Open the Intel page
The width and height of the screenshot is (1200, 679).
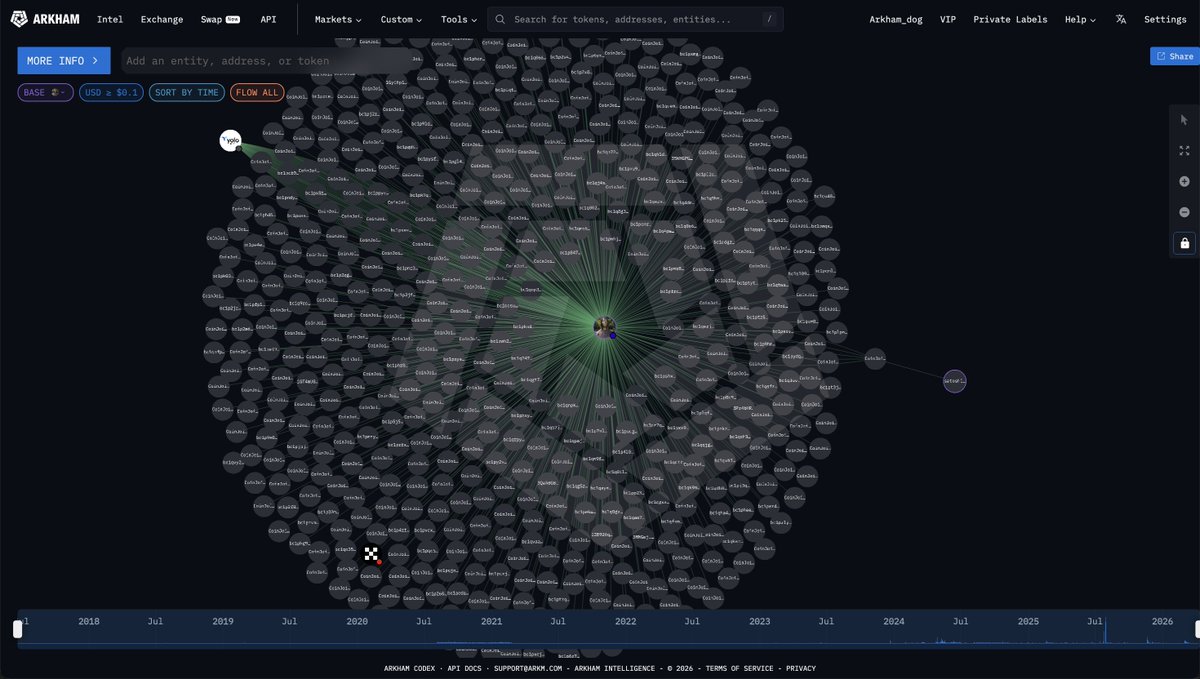pyautogui.click(x=110, y=19)
